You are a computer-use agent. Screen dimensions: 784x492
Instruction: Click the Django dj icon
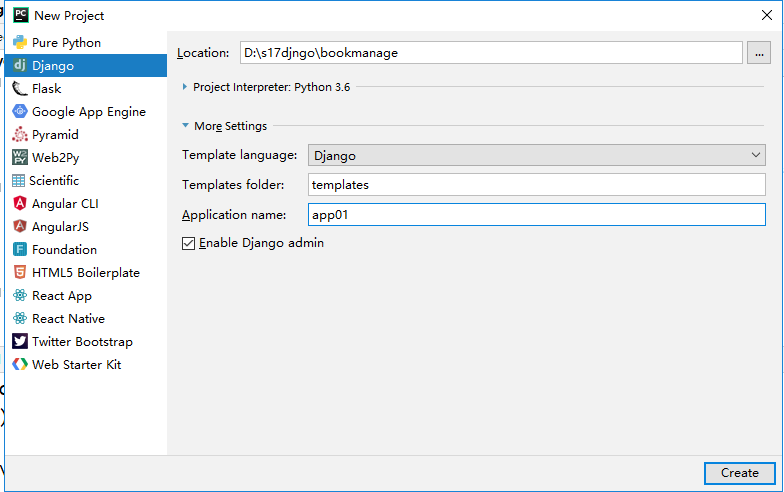(x=20, y=65)
